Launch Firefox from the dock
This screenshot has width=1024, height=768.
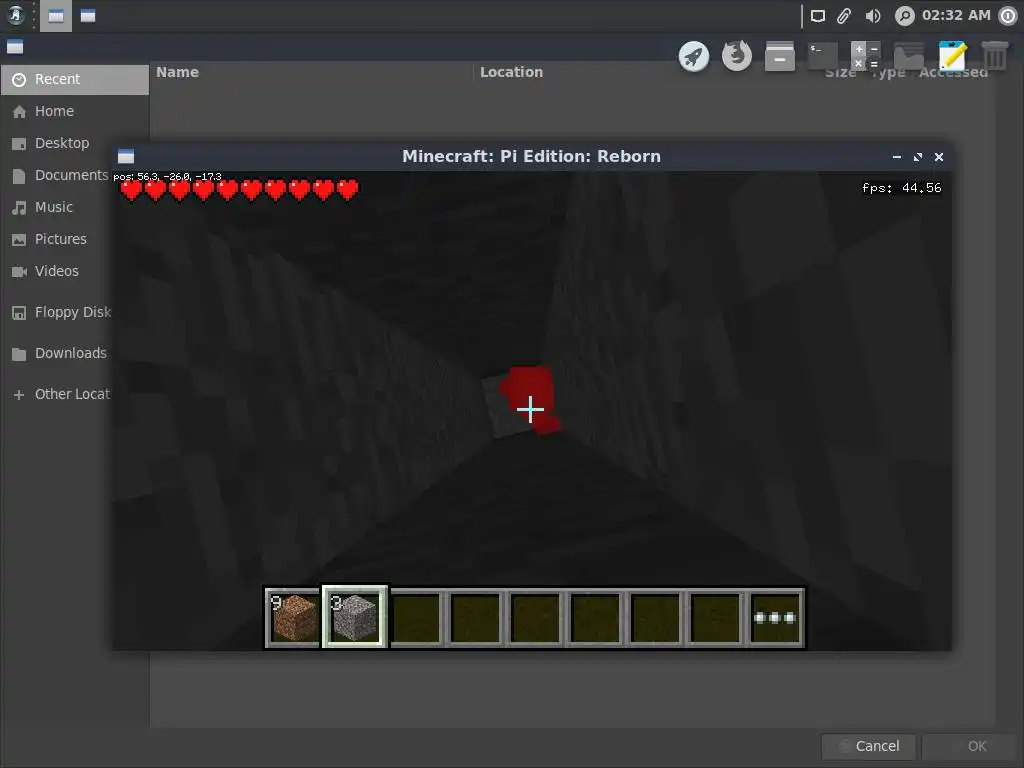(x=737, y=56)
